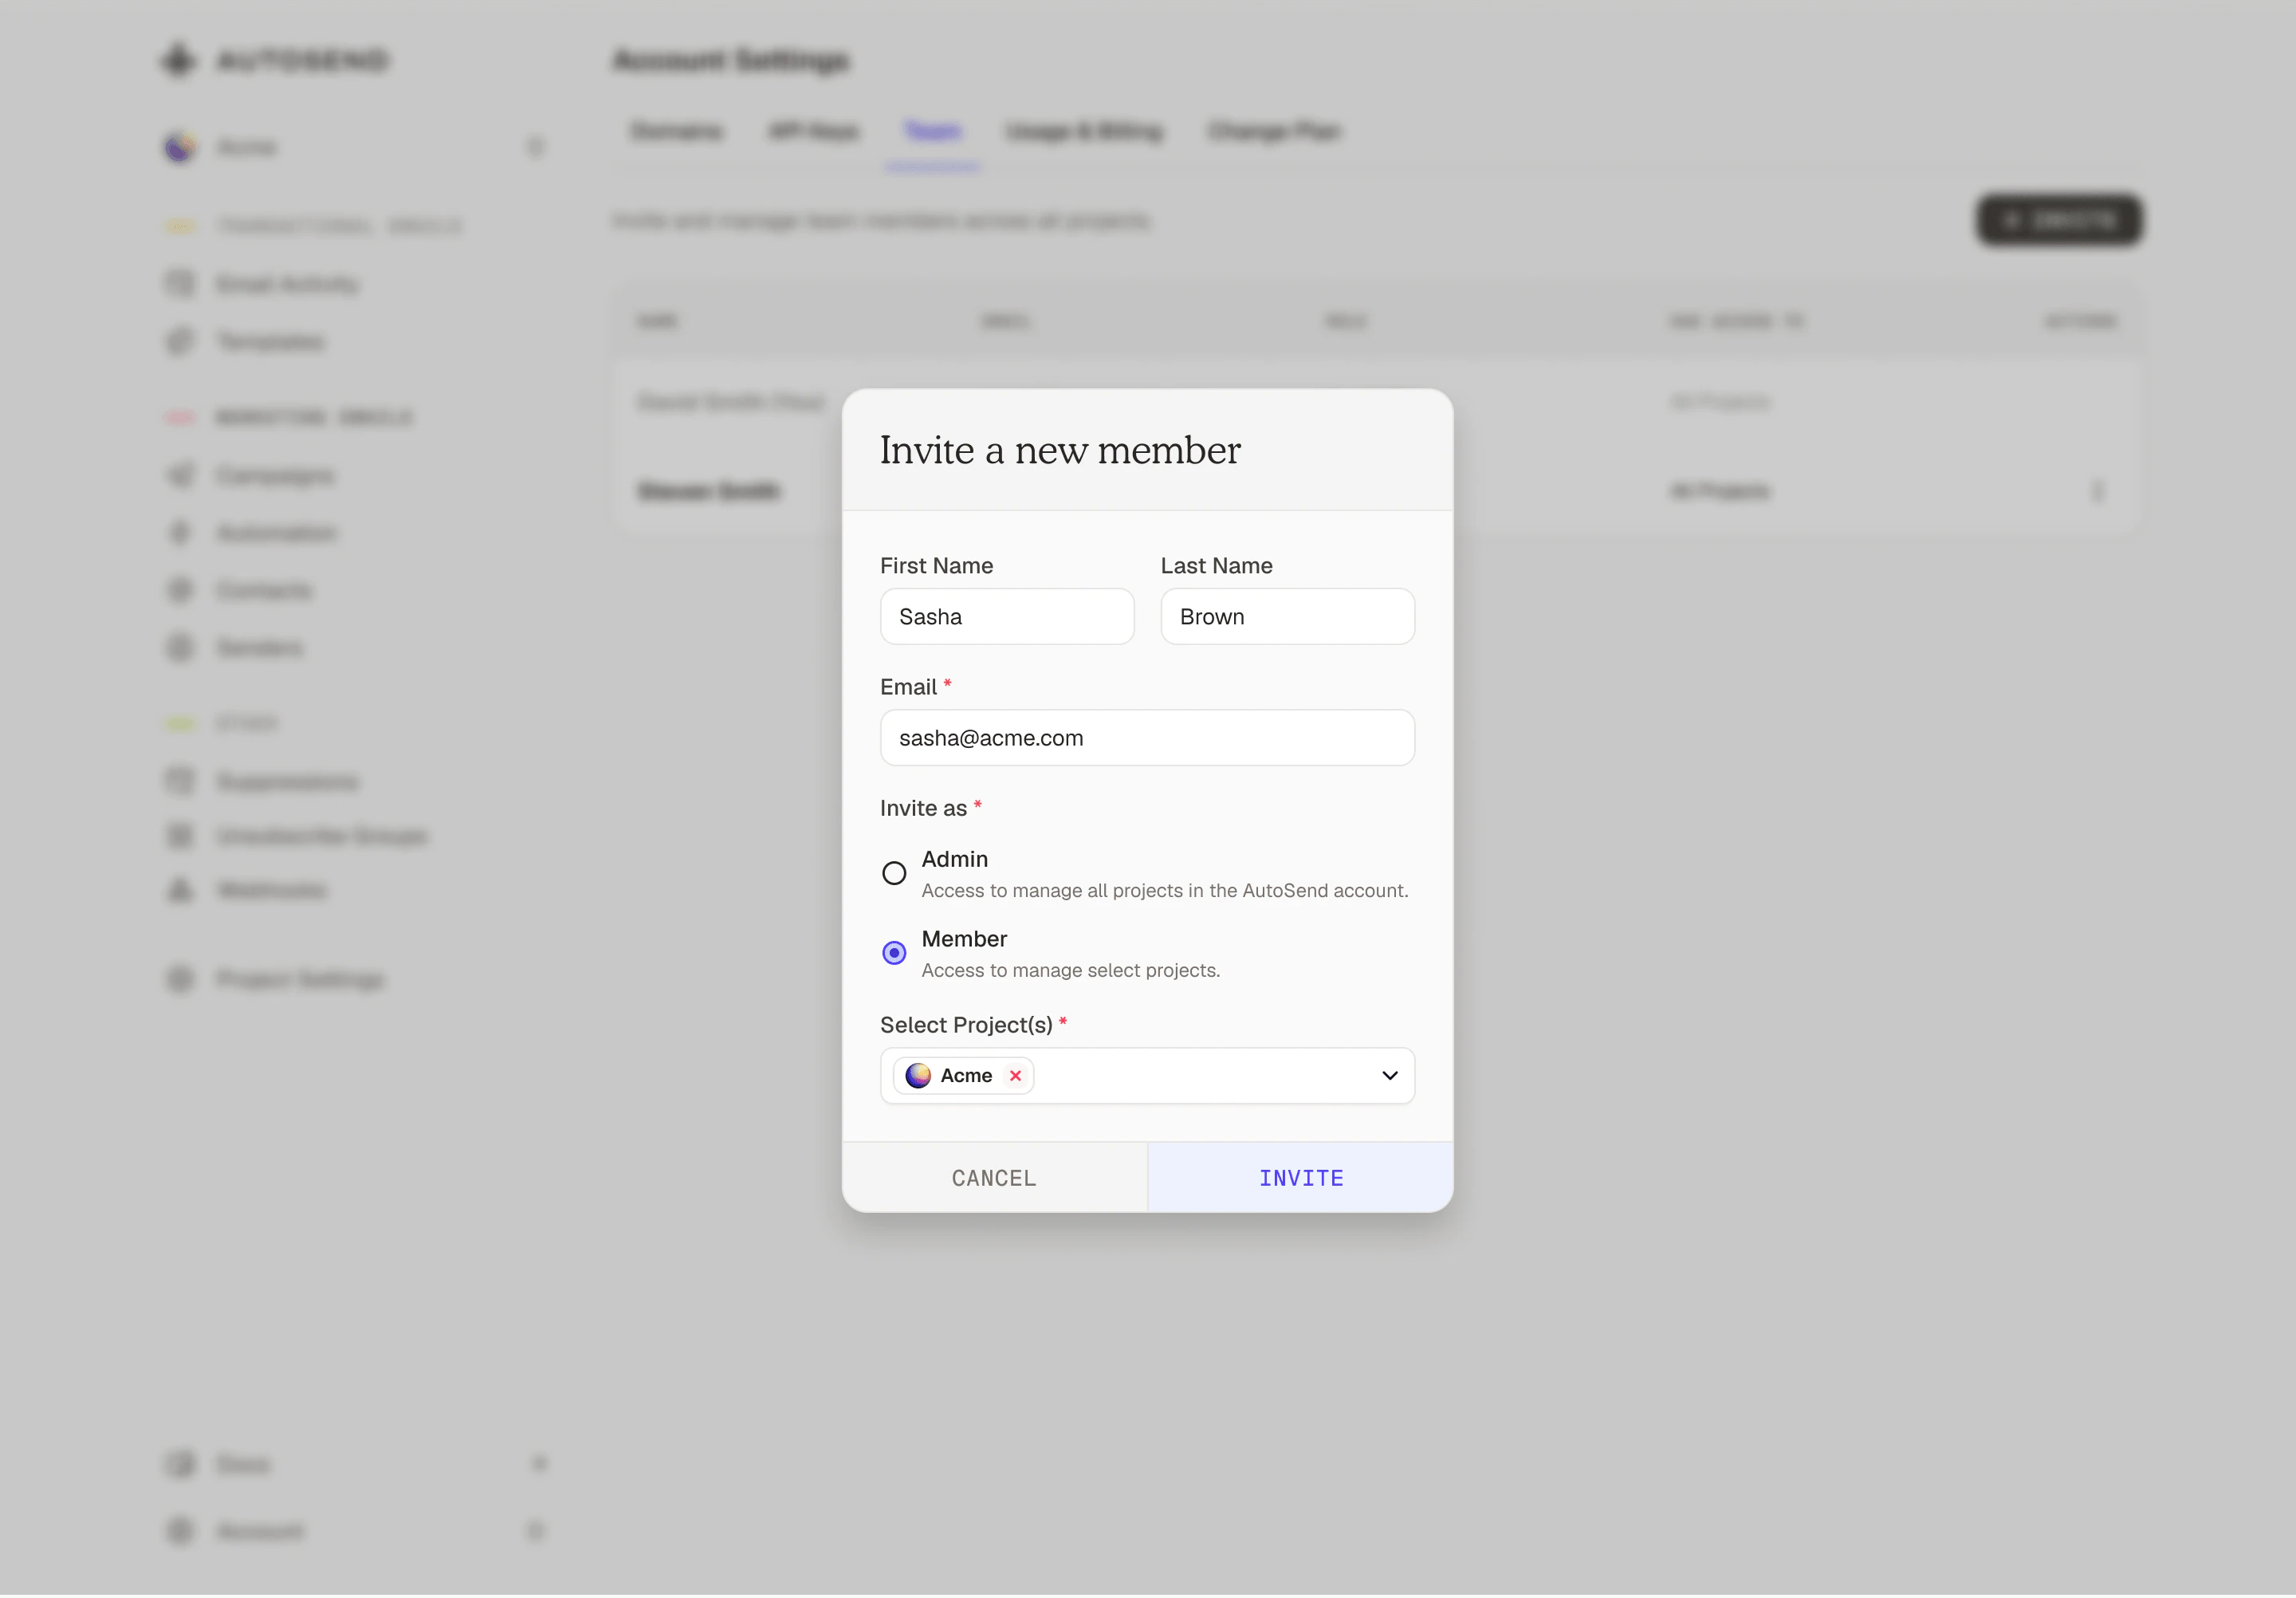This screenshot has height=1598, width=2296.
Task: Click the Docs icon in sidebar
Action: [x=180, y=1464]
